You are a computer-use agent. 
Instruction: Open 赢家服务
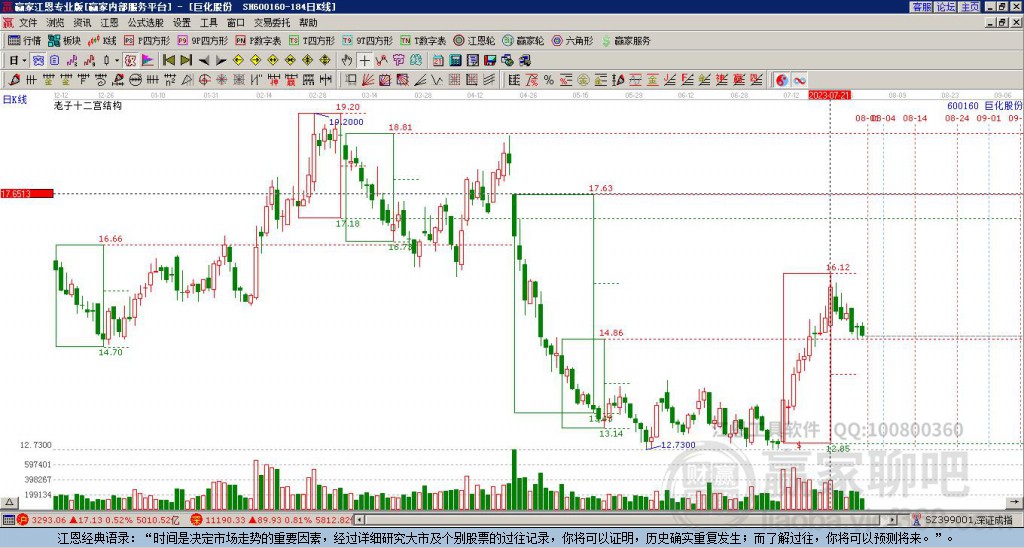[626, 40]
